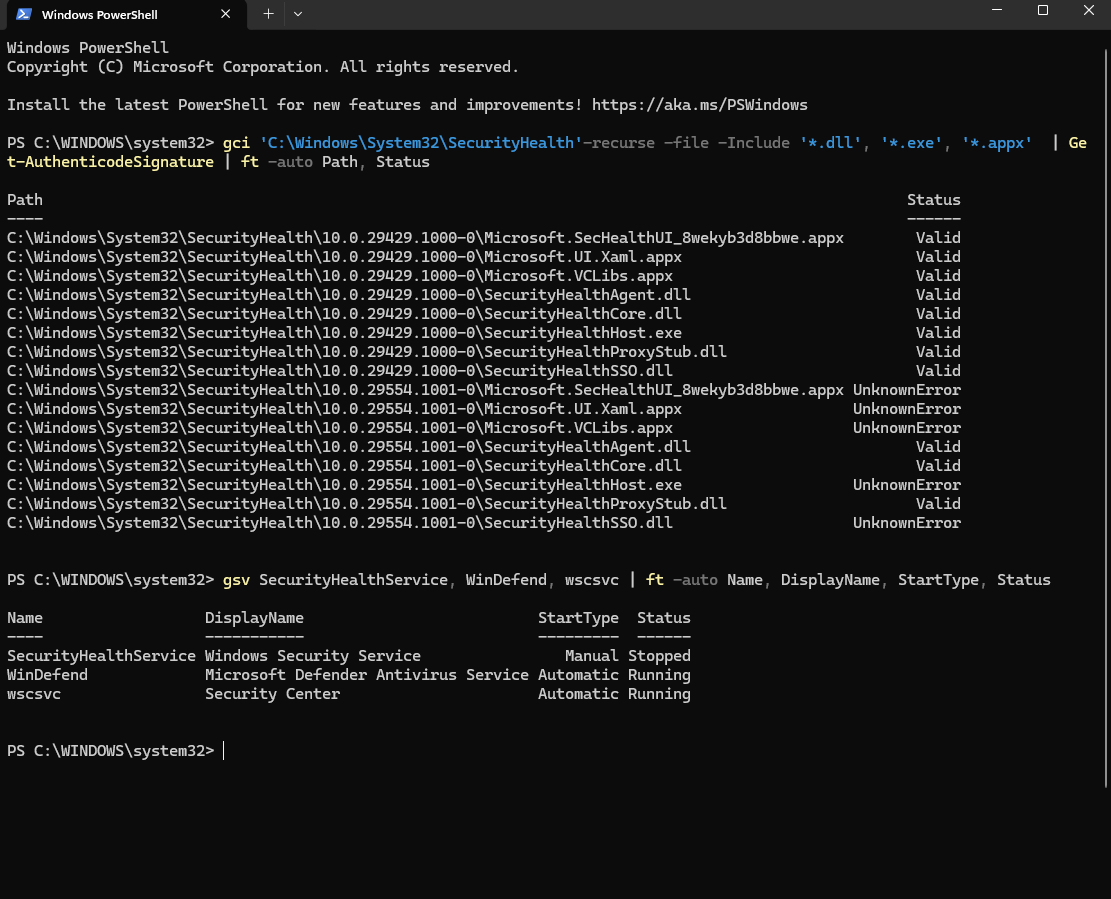This screenshot has width=1111, height=899.
Task: Click the PowerShell icon on the tab
Action: point(24,14)
